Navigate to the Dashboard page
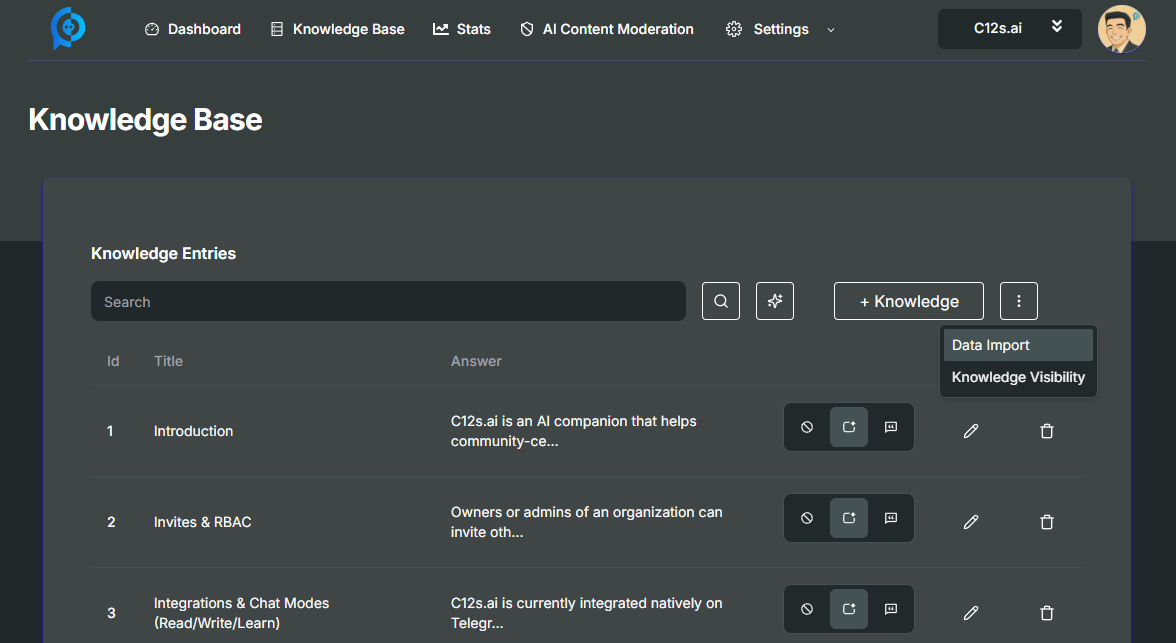 (x=192, y=29)
